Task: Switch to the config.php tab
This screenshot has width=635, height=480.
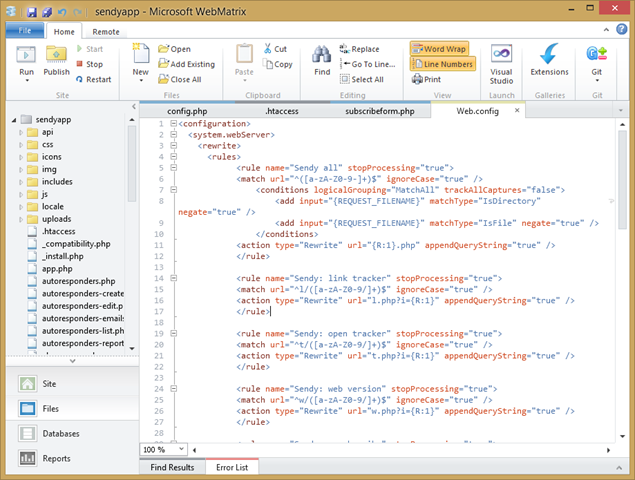Action: (x=187, y=111)
